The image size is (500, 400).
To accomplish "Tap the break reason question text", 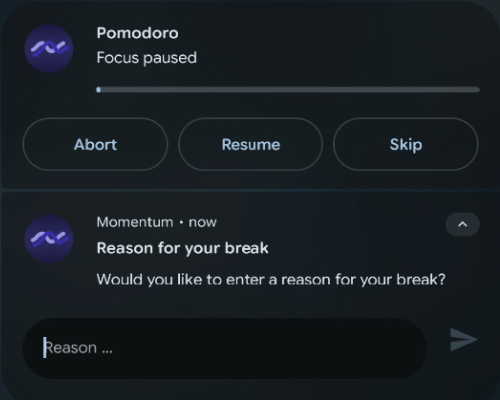I will (271, 279).
